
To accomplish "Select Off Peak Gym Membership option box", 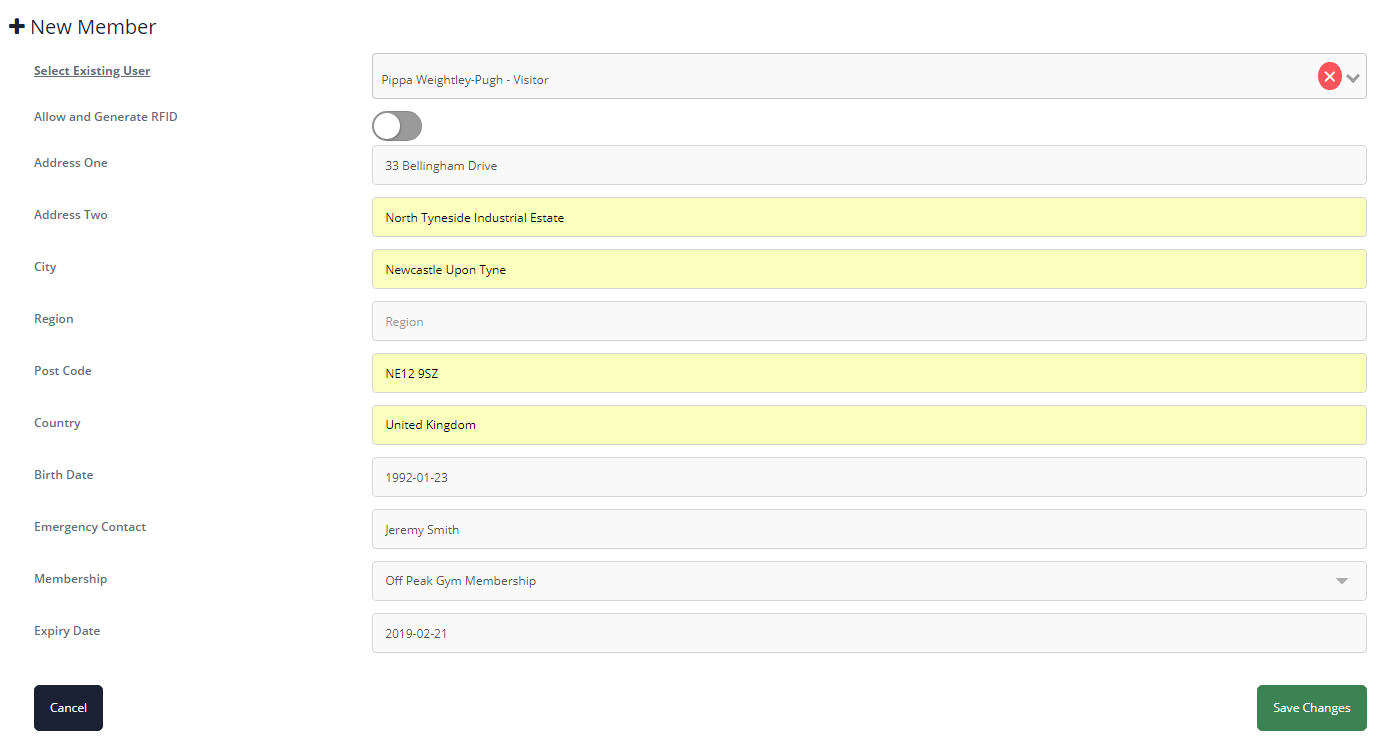I will pyautogui.click(x=869, y=581).
